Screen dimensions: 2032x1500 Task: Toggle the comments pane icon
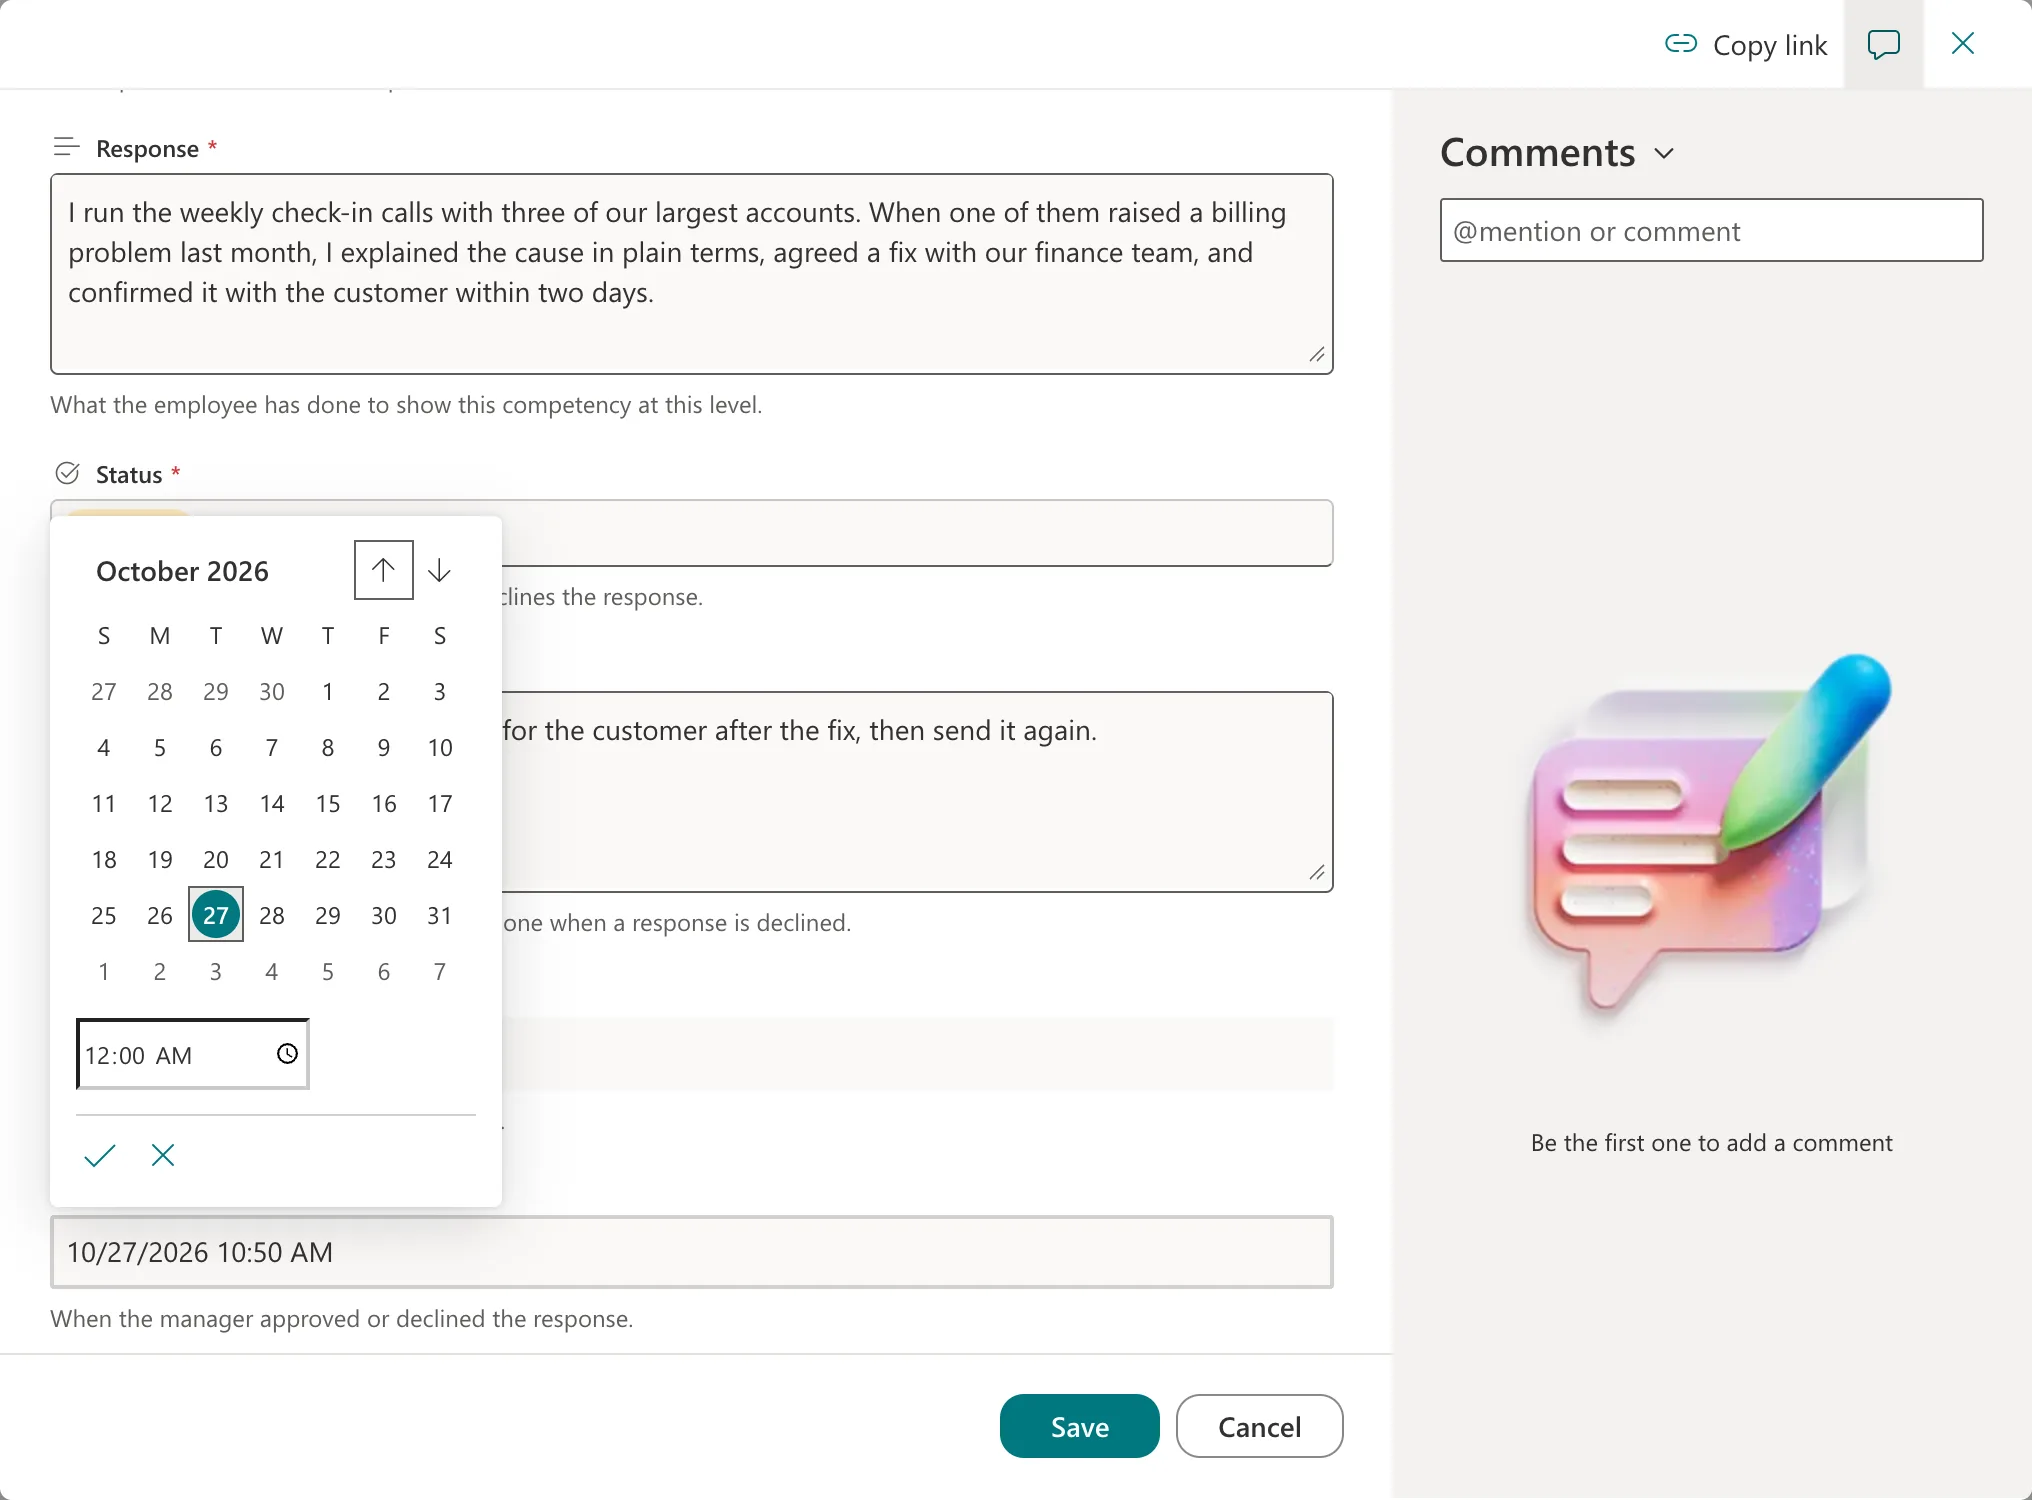1883,44
